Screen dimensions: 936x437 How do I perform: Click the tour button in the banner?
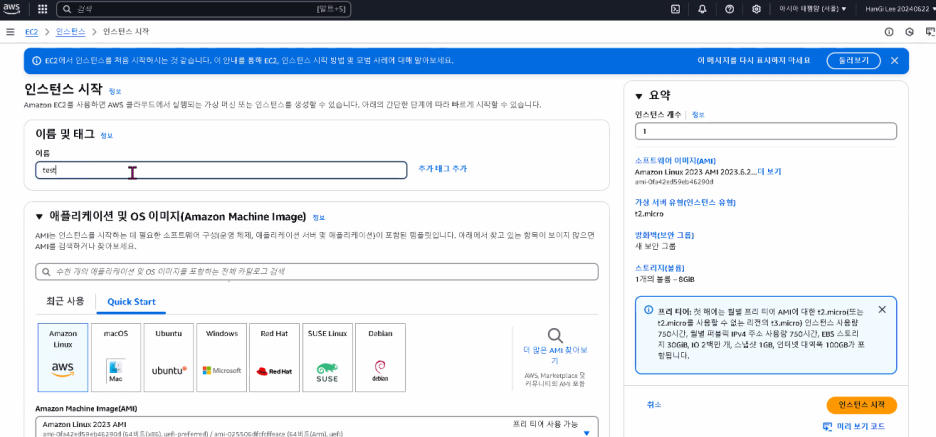853,60
